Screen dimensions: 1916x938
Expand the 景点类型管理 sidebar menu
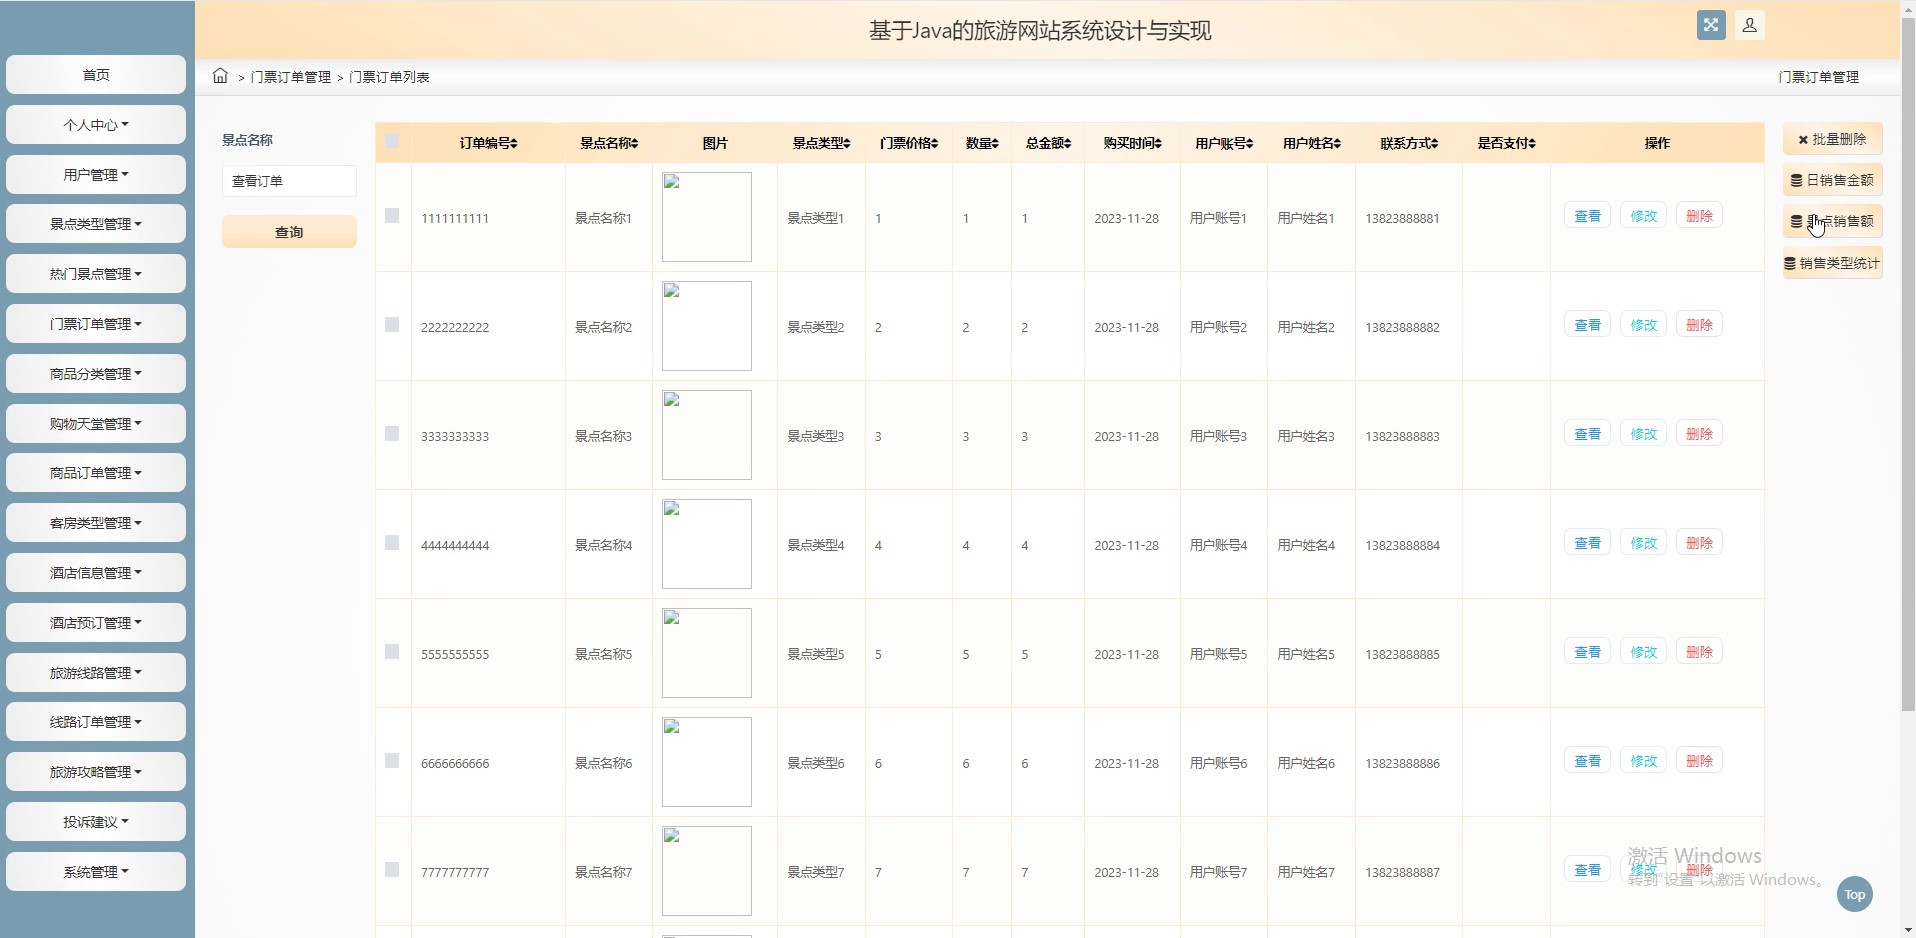(96, 224)
